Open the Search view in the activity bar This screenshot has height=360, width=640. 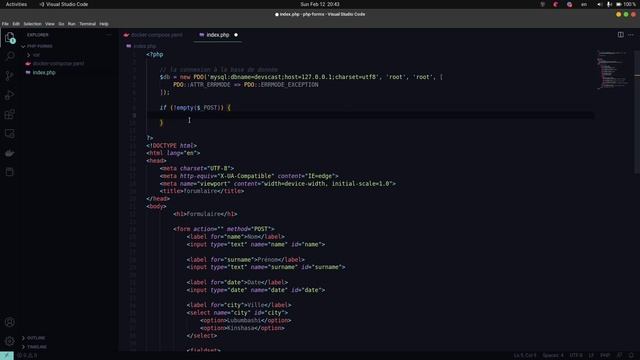click(x=10, y=56)
